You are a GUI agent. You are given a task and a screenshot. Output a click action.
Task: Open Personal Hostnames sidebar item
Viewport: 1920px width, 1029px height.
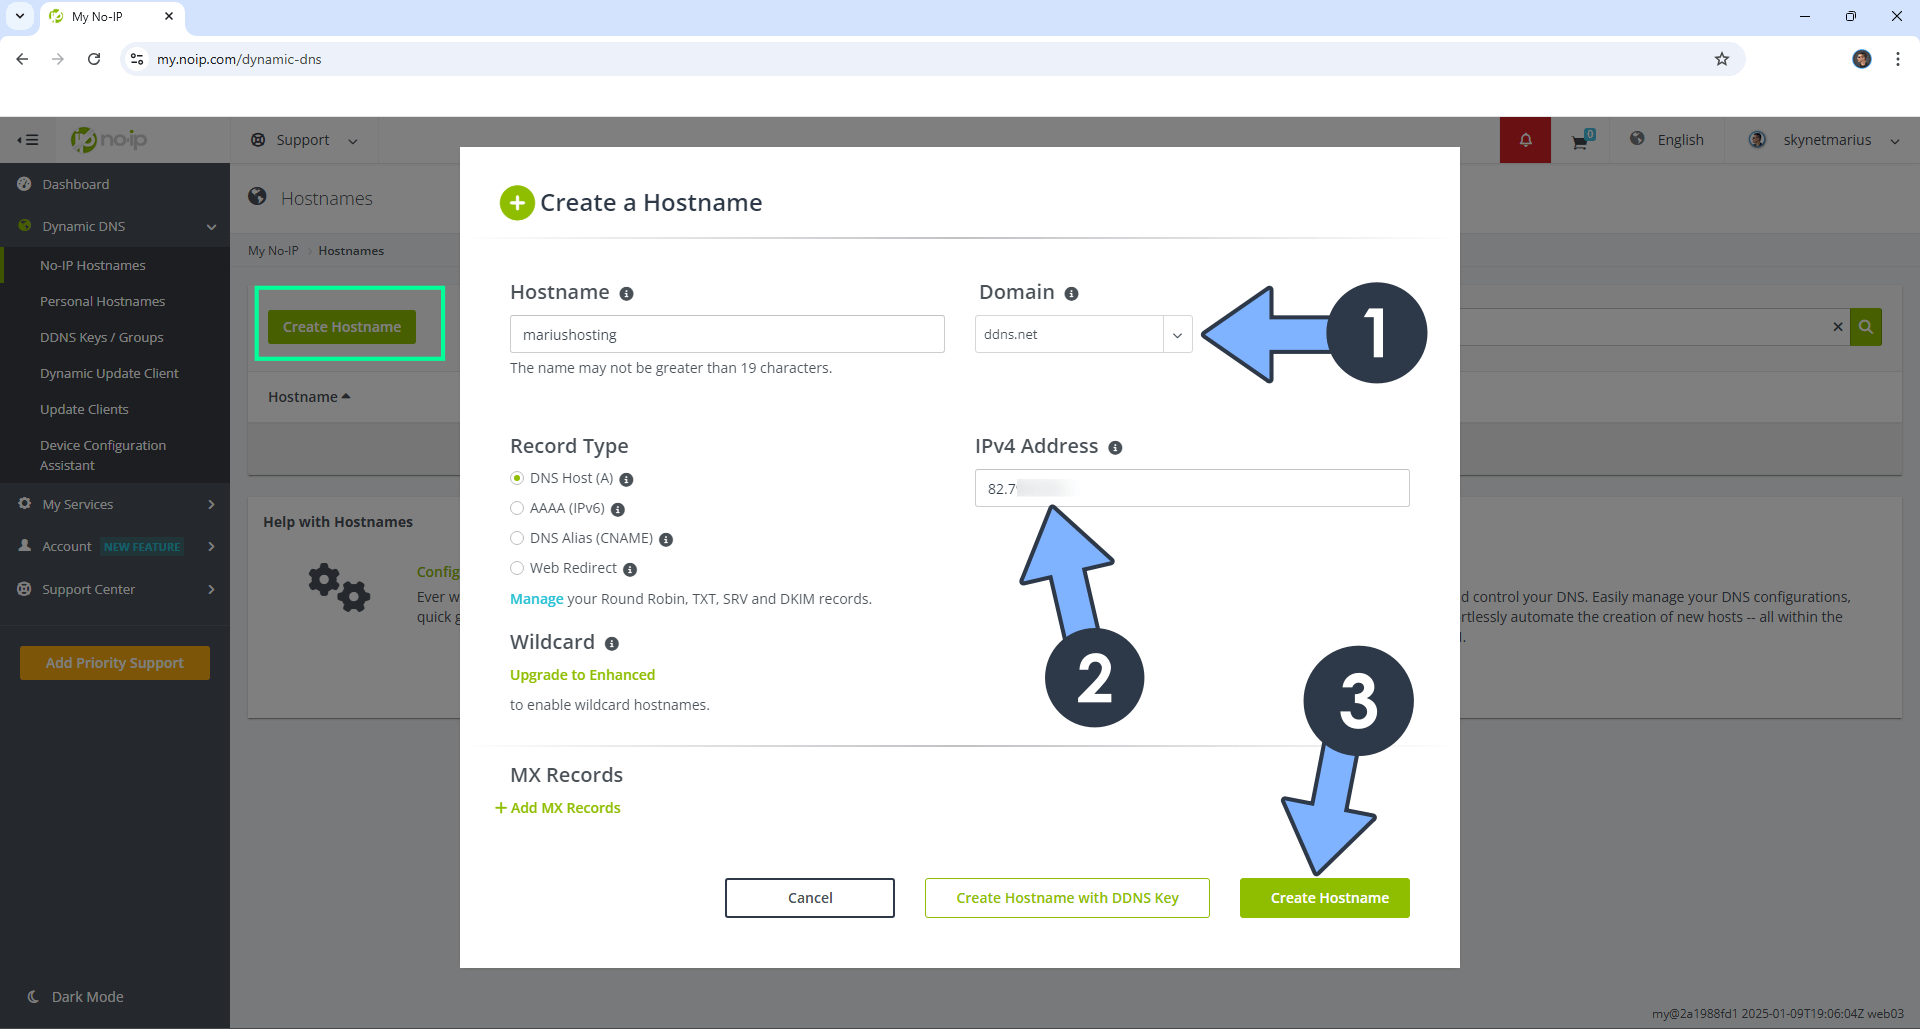[102, 301]
